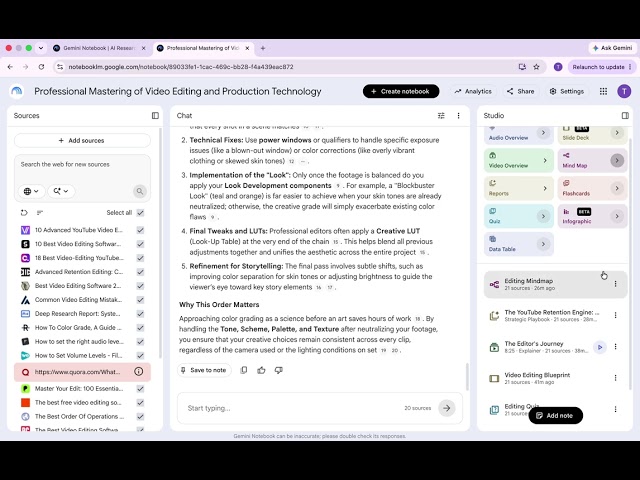Click the chat panel vertical scrollbar
The width and height of the screenshot is (640, 480).
coord(467,376)
